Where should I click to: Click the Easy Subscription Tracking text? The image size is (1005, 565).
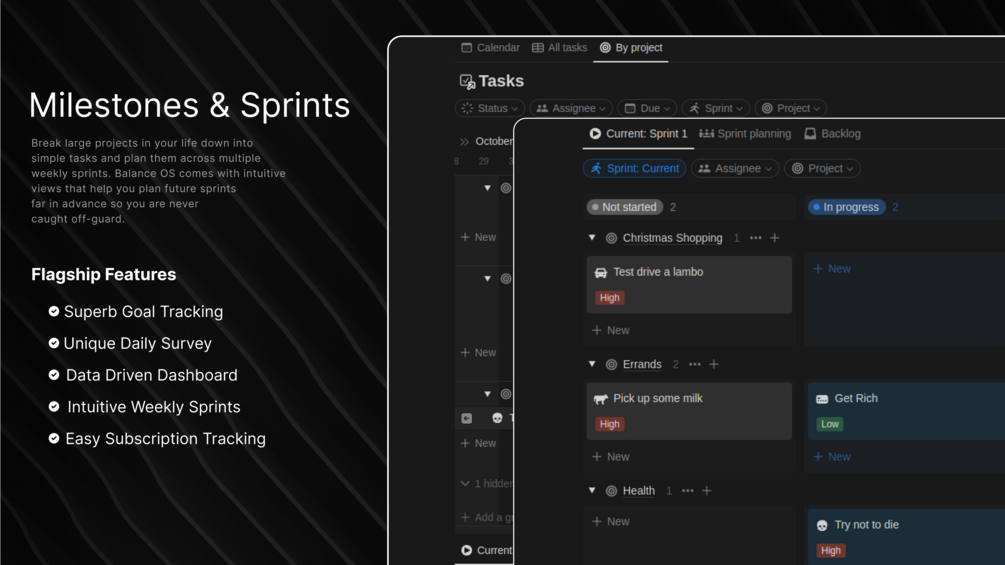(x=165, y=438)
